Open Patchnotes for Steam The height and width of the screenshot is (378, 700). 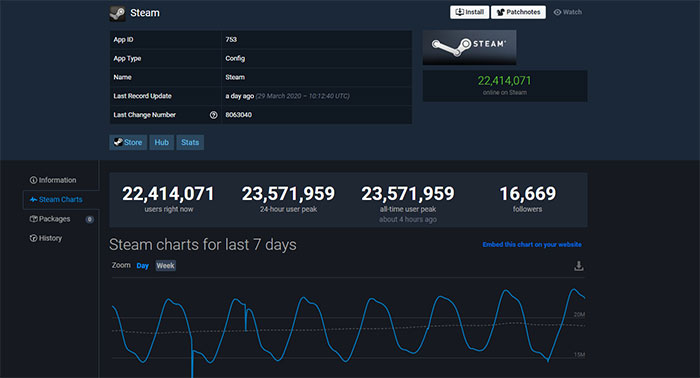pyautogui.click(x=518, y=12)
